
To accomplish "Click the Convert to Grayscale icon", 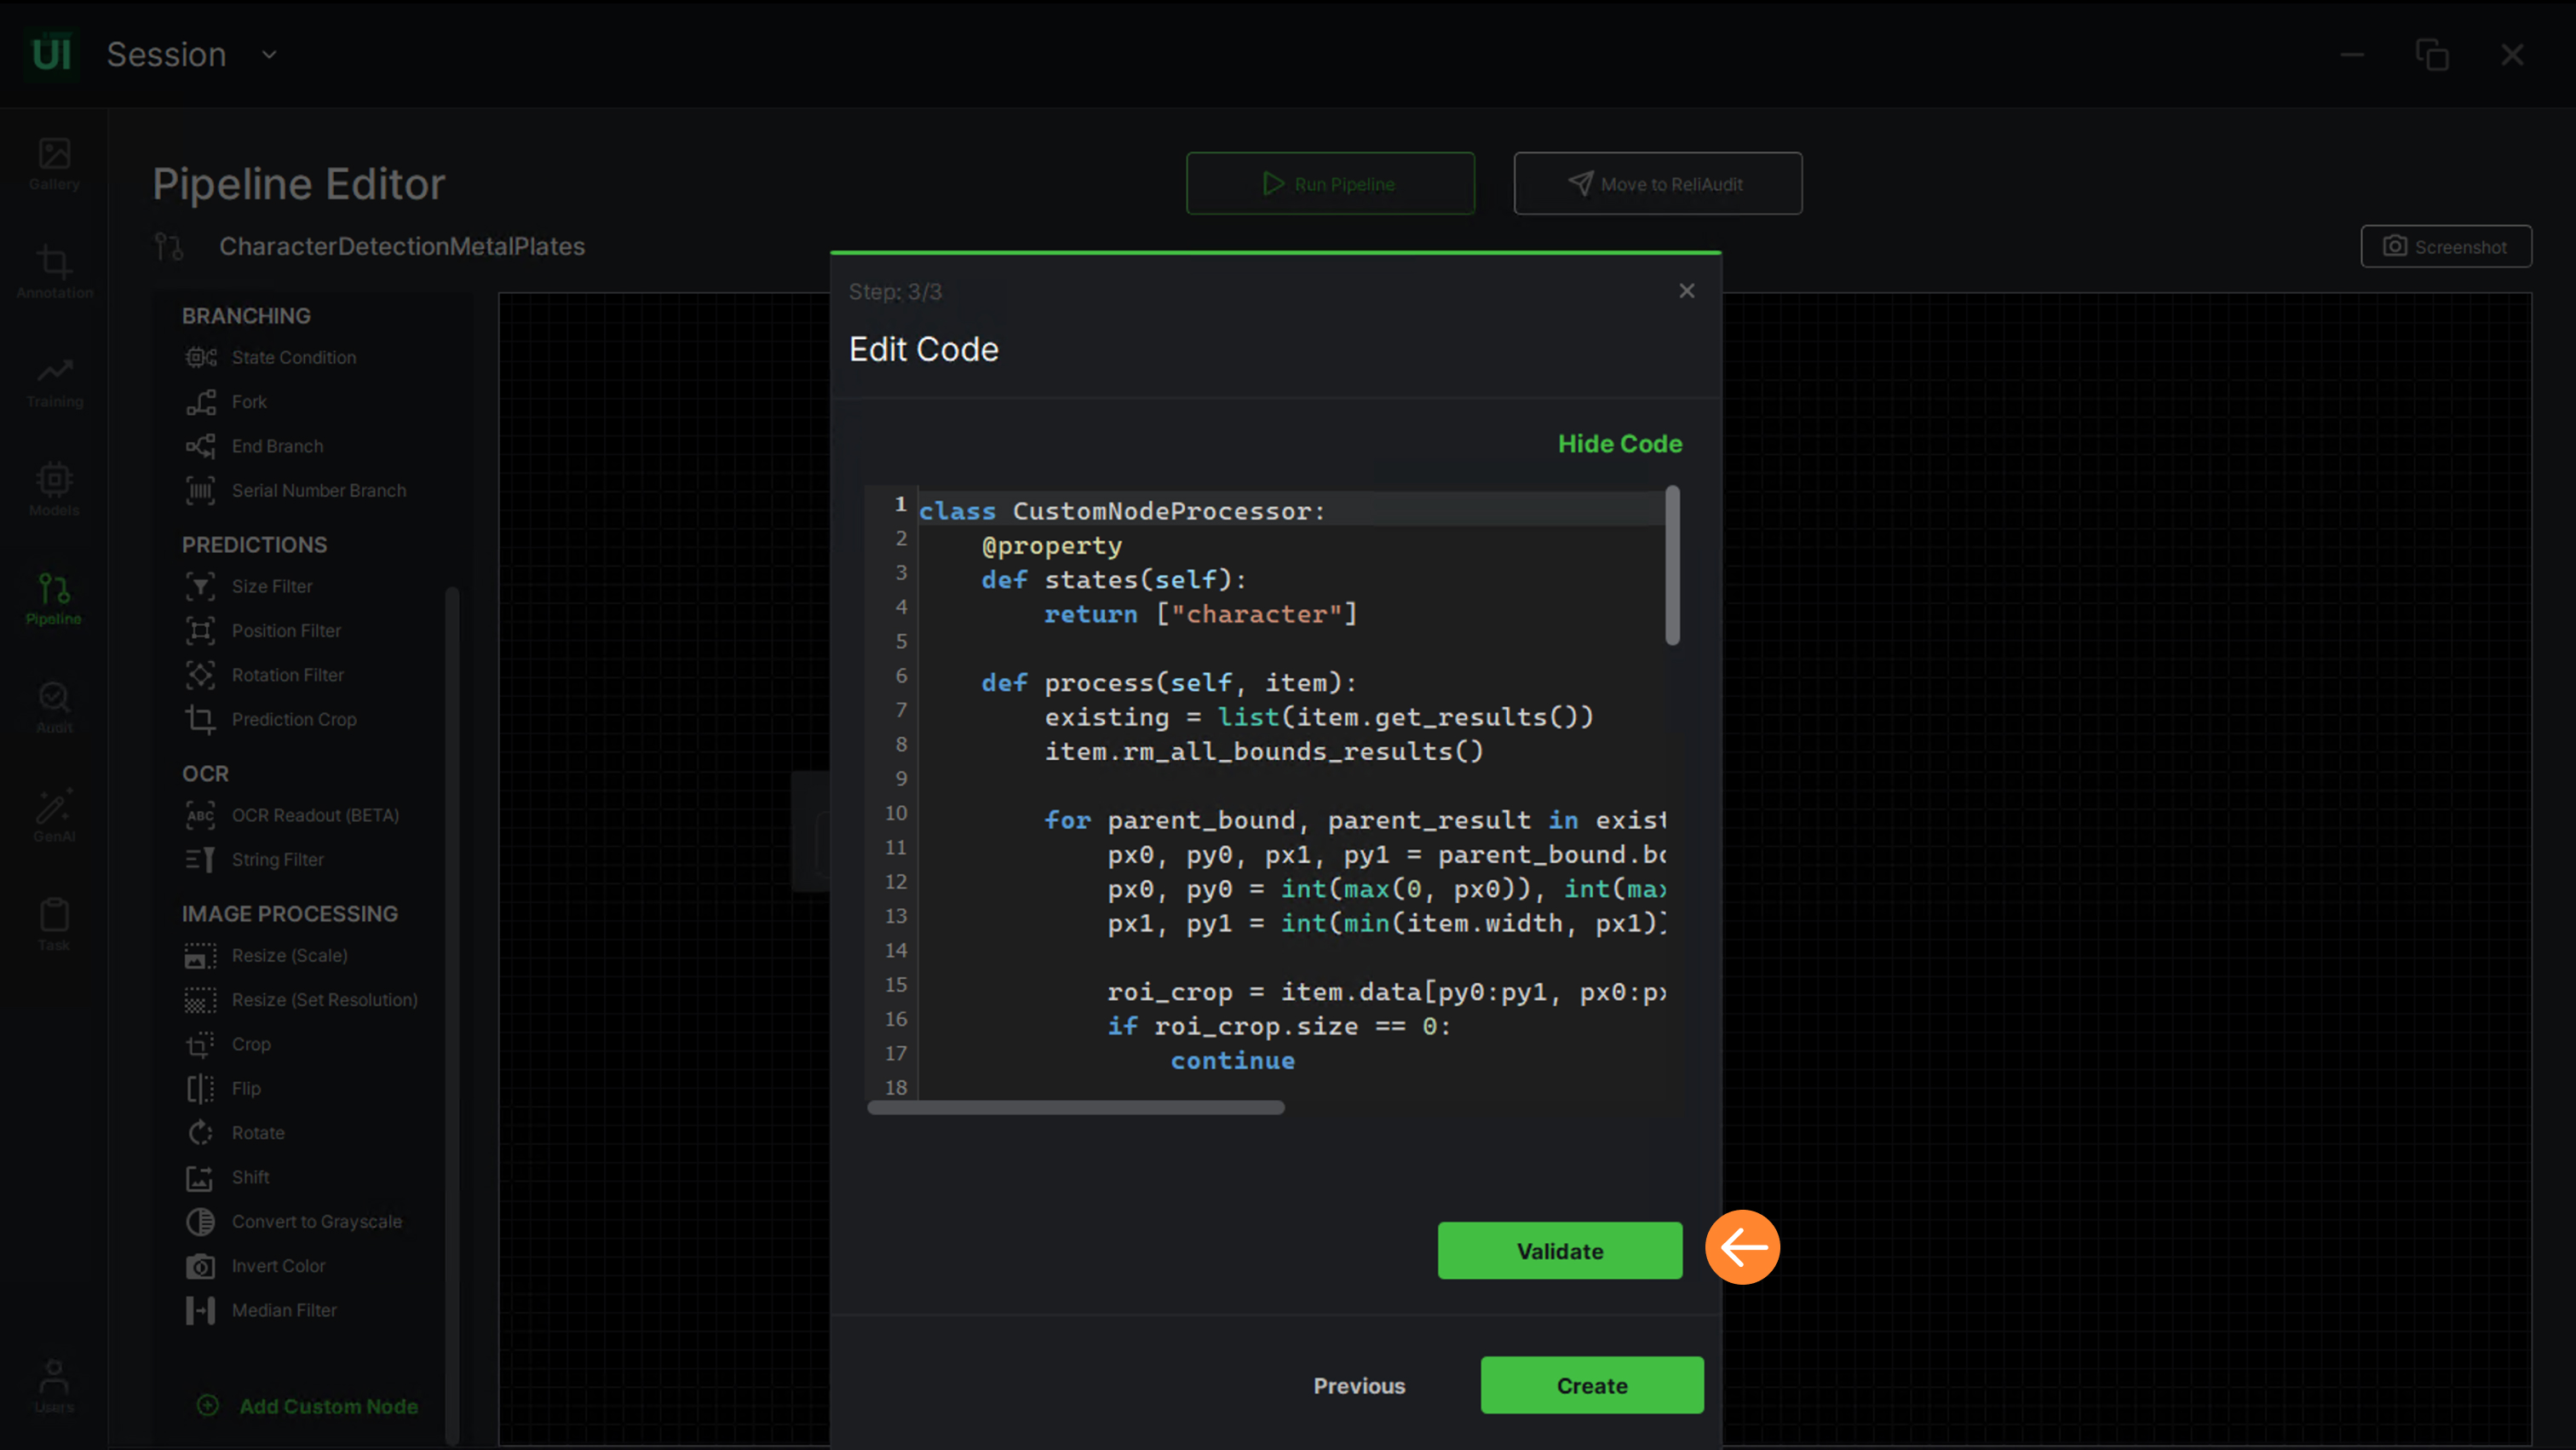I will (200, 1222).
